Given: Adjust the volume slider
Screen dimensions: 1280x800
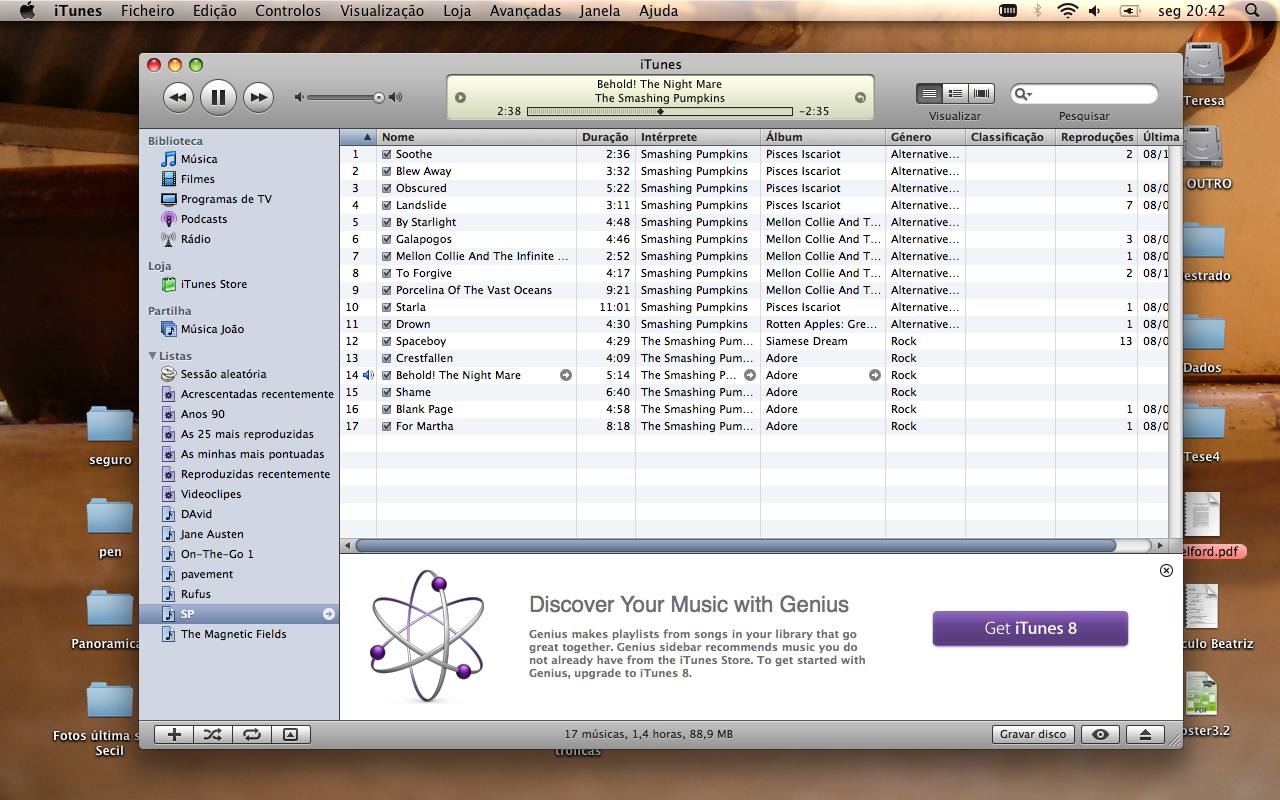Looking at the screenshot, I should tap(346, 97).
